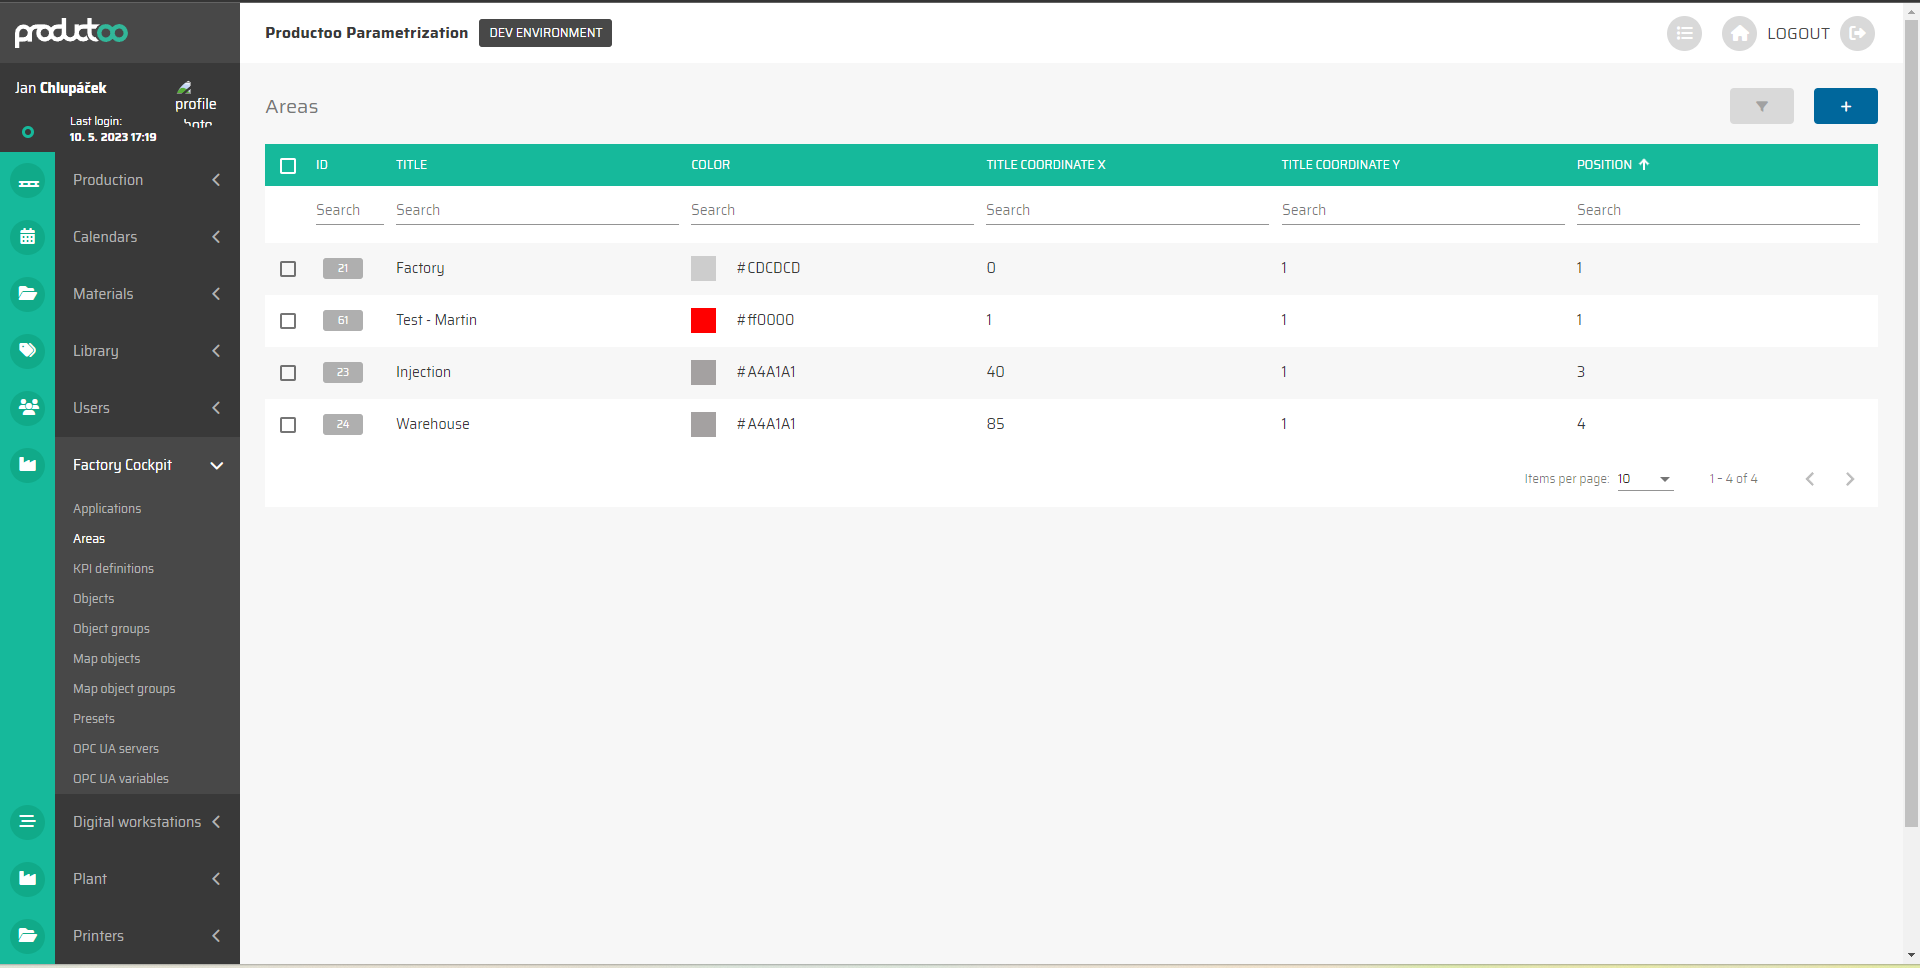Click the Calendars sidebar icon

(28, 237)
